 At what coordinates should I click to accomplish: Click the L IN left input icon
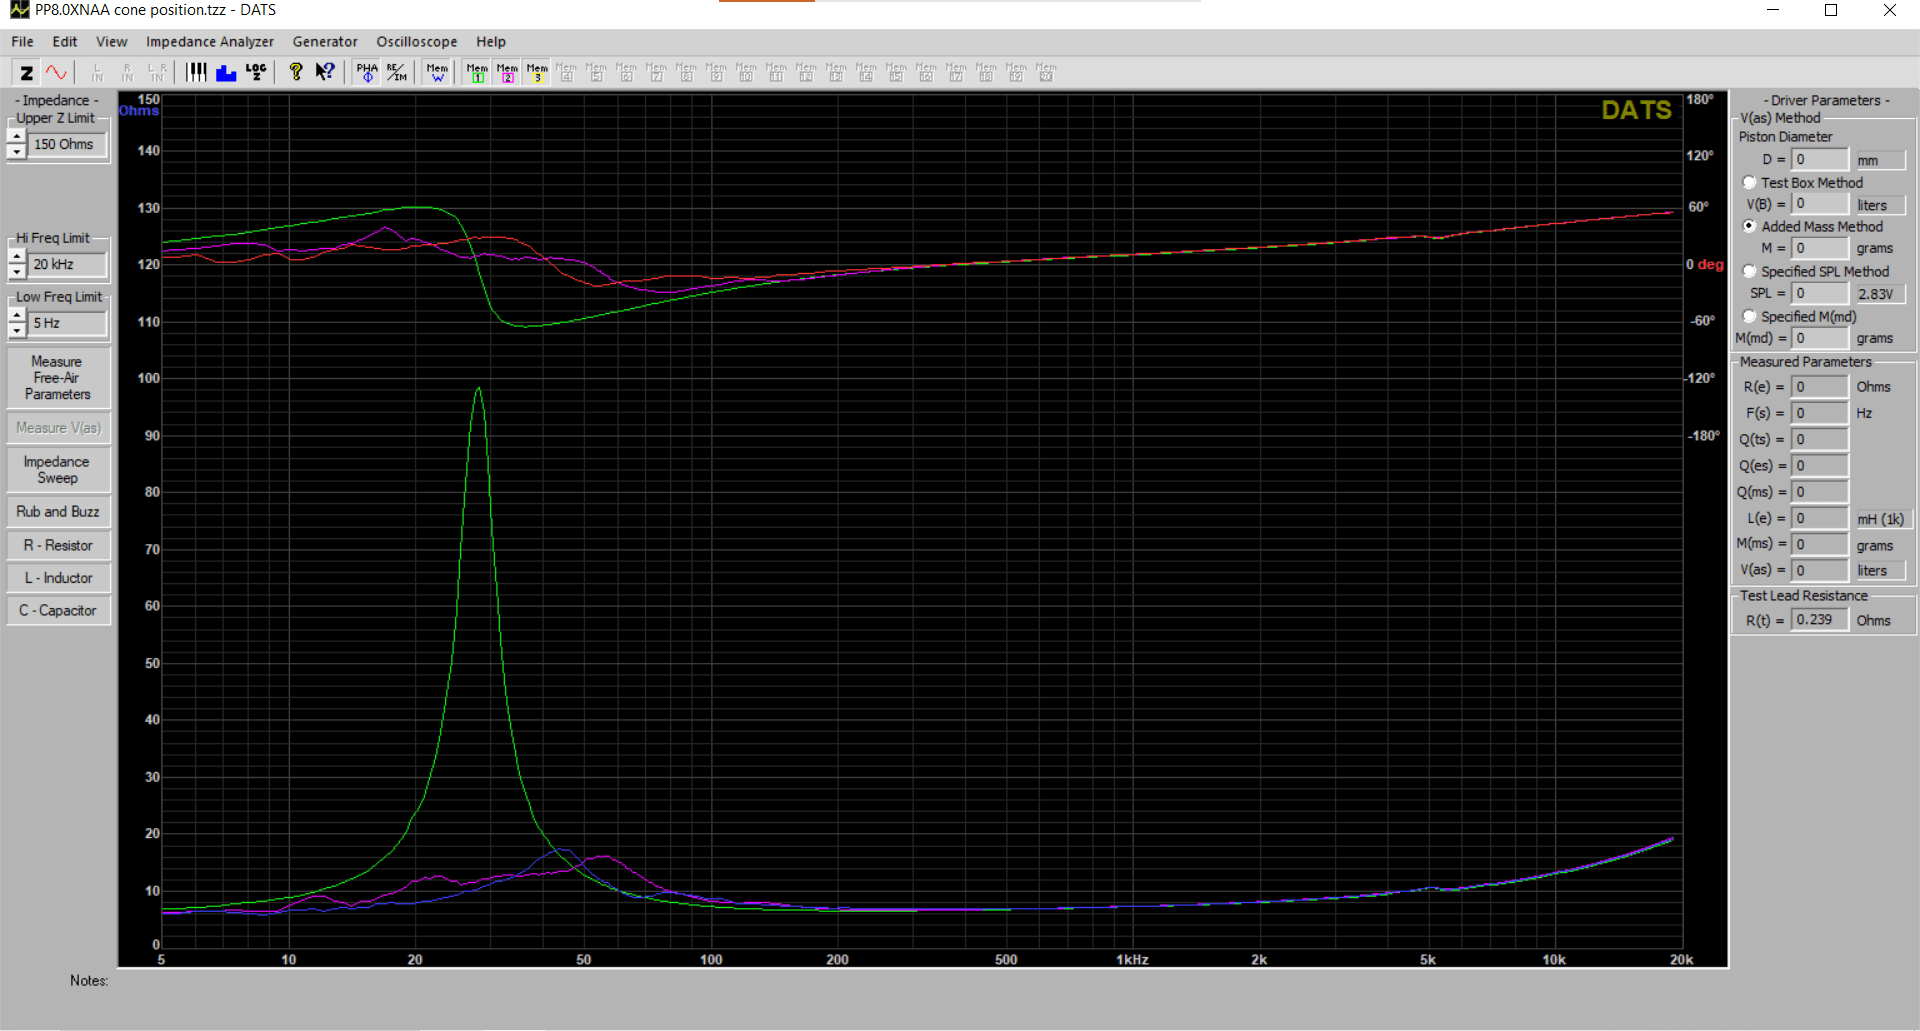(x=97, y=72)
